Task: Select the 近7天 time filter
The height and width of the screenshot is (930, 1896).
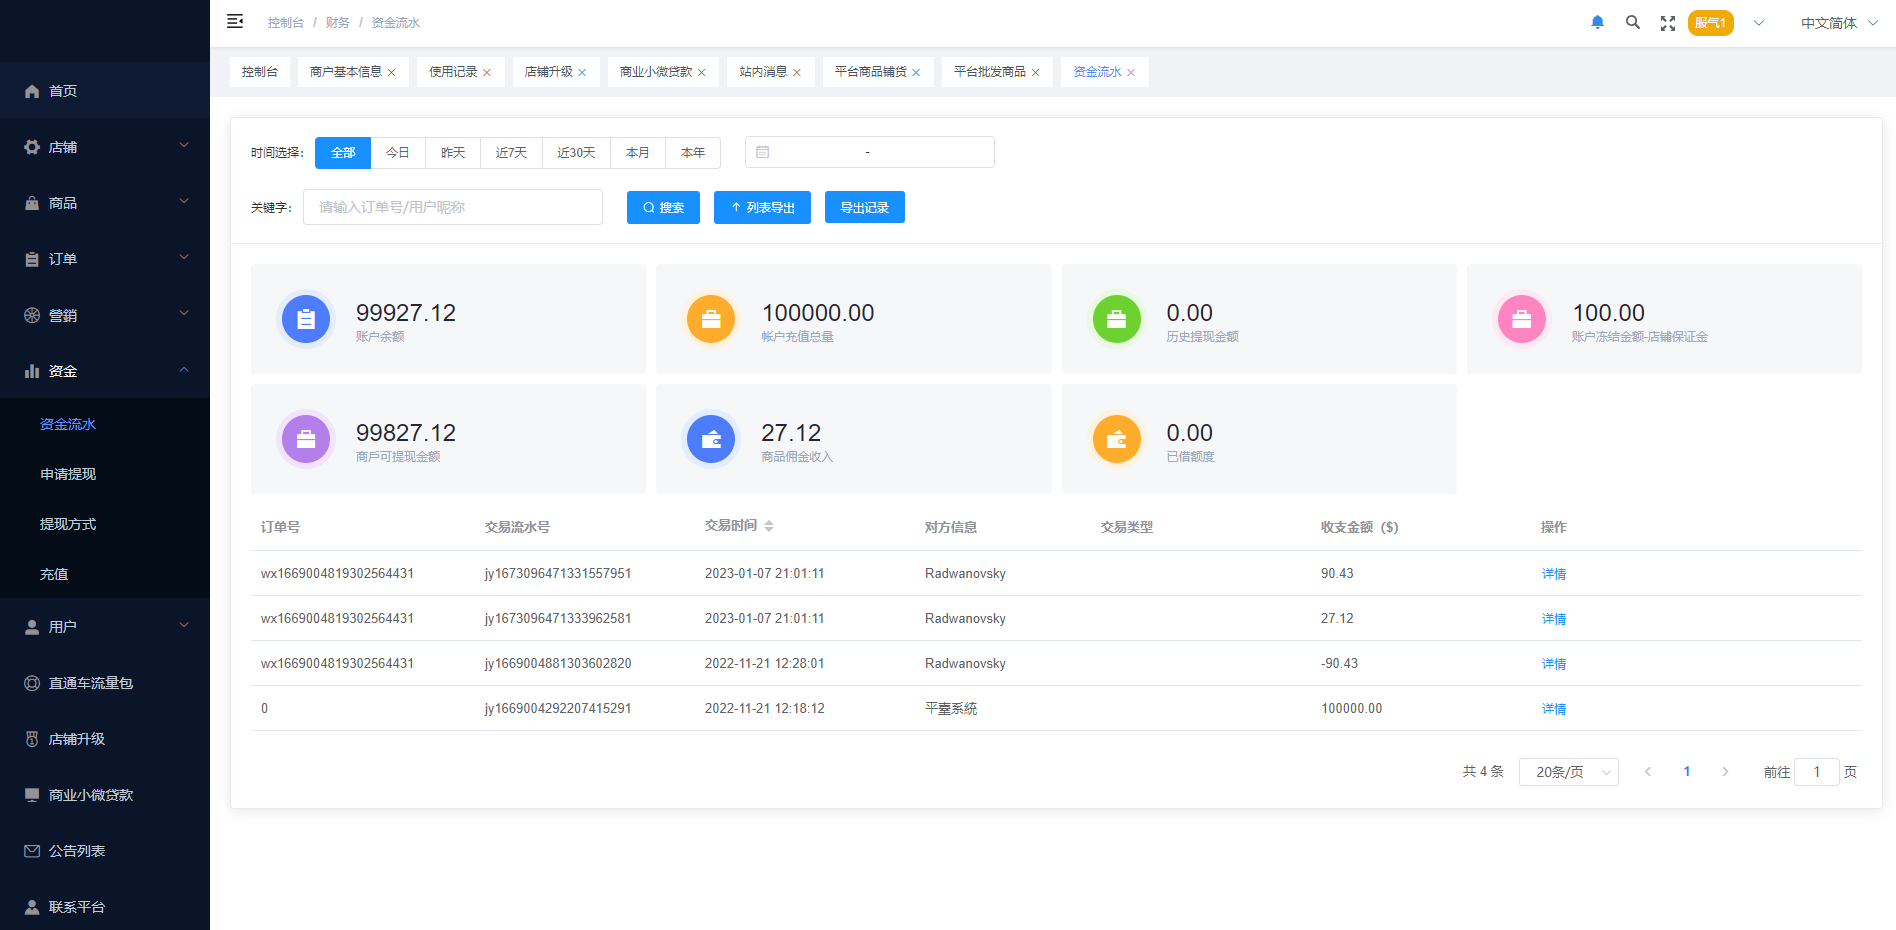Action: 511,152
